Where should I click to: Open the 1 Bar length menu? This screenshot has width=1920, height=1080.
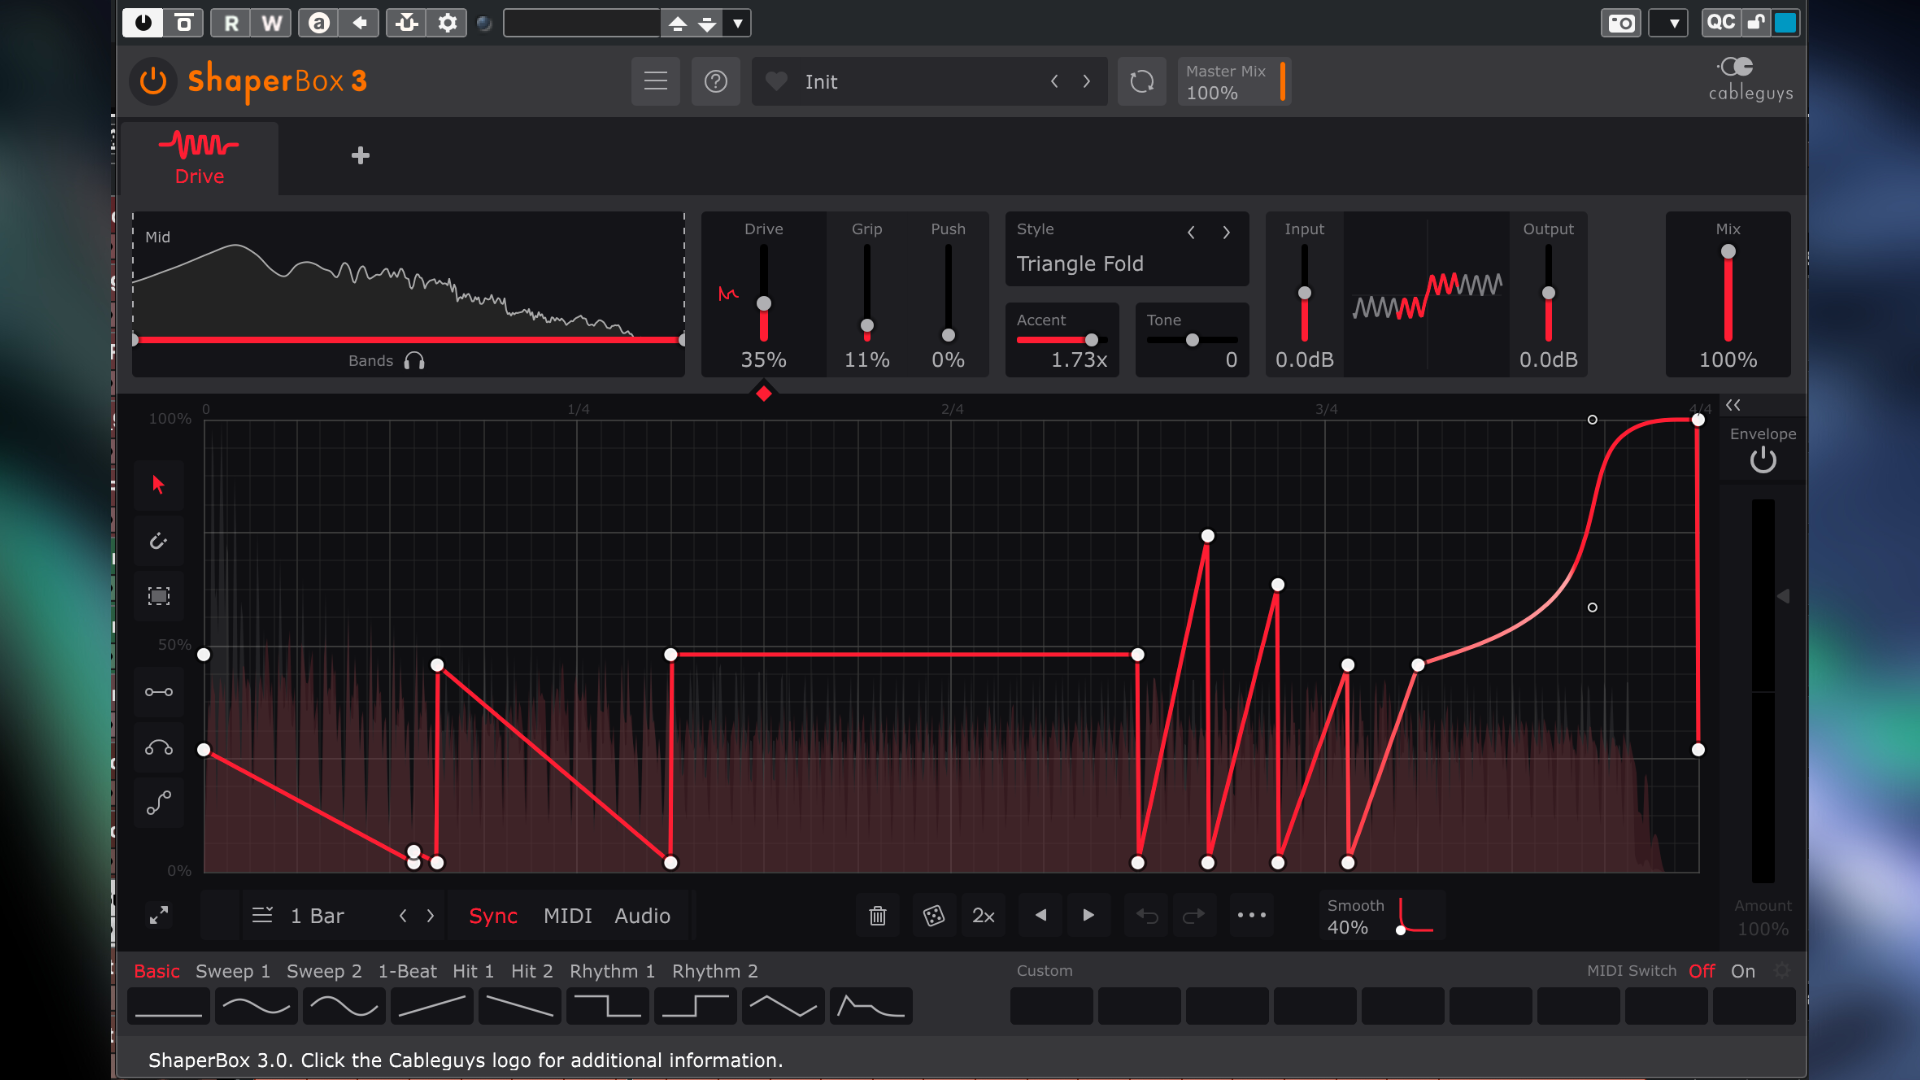[316, 916]
